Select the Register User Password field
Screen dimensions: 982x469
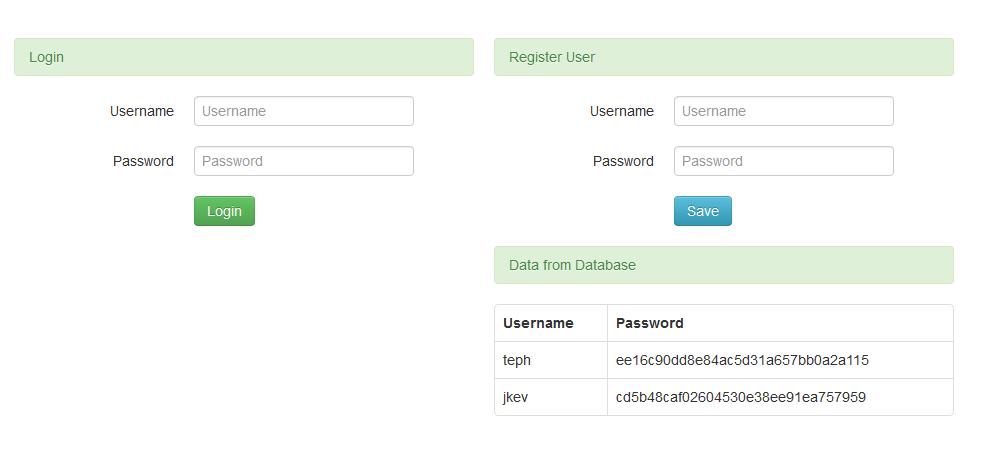pyautogui.click(x=783, y=161)
